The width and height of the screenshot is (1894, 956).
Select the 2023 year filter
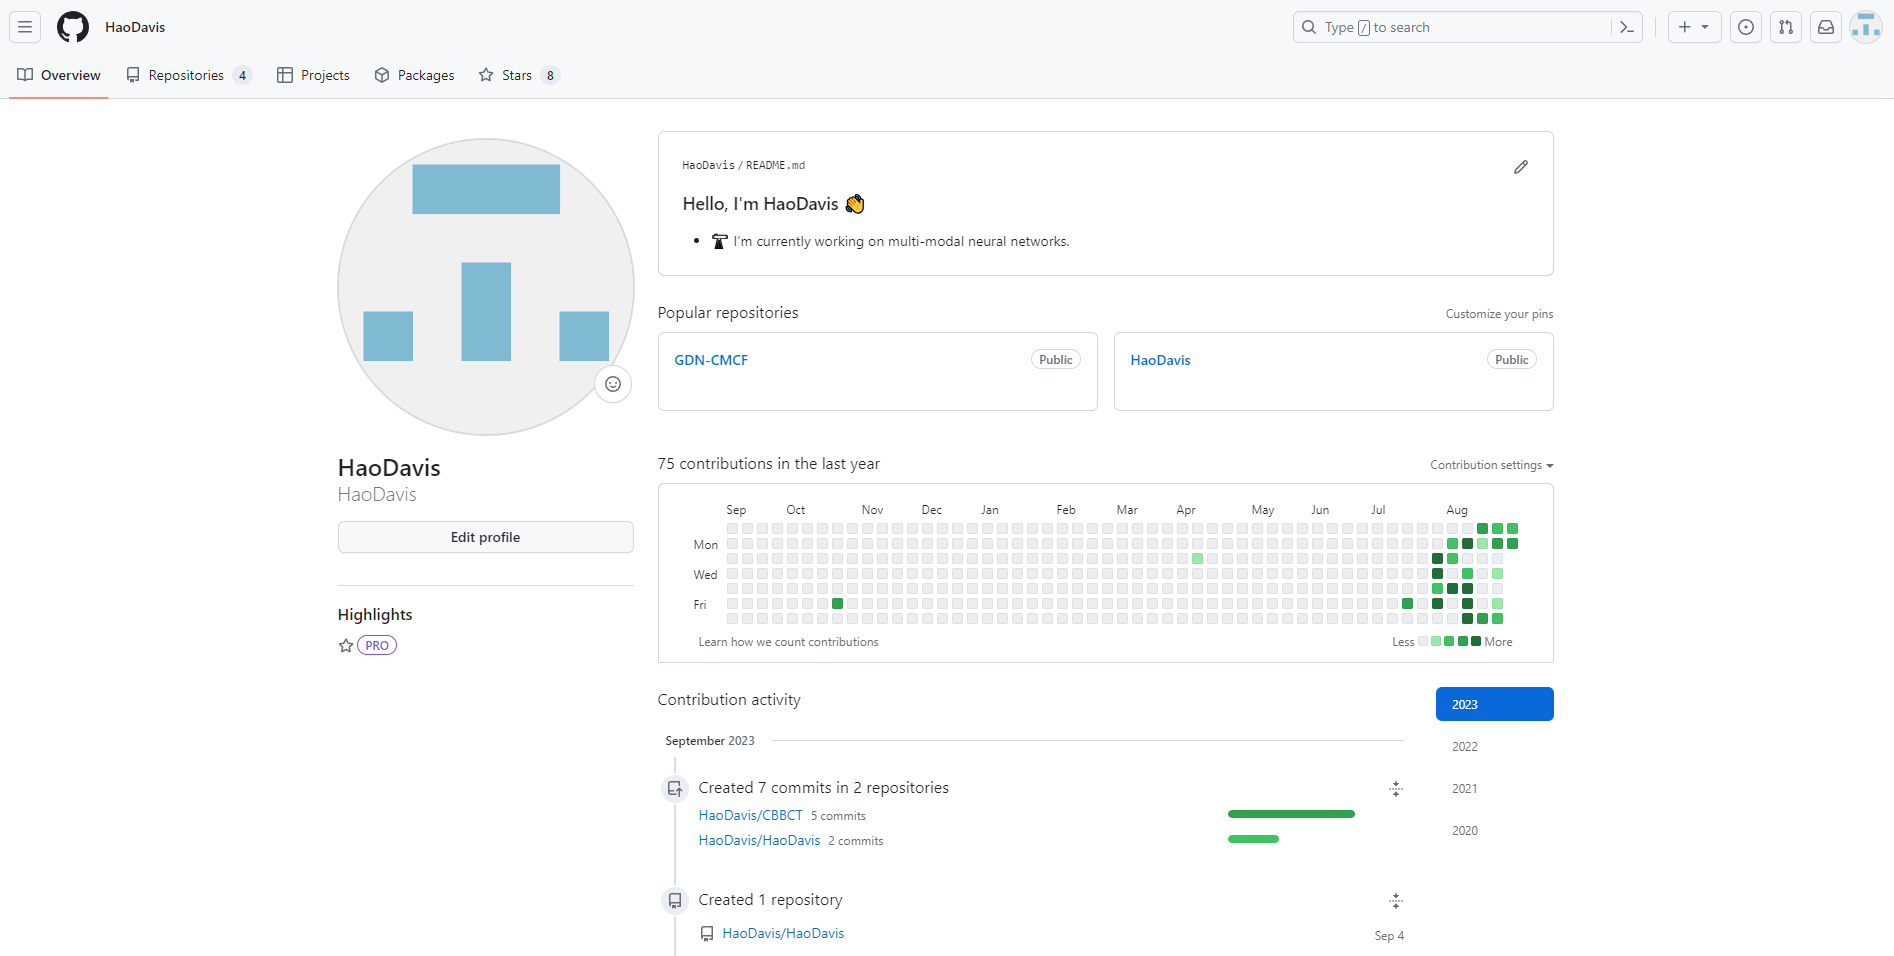(1494, 704)
